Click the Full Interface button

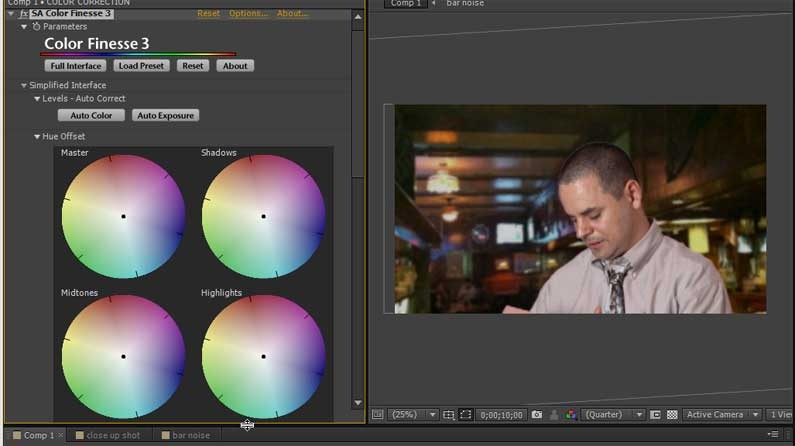coord(75,66)
